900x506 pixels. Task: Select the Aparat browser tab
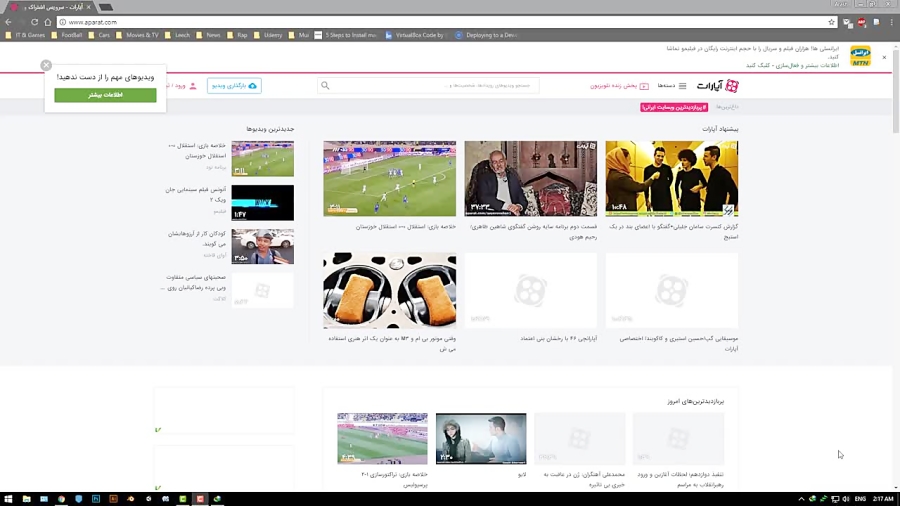coord(48,7)
